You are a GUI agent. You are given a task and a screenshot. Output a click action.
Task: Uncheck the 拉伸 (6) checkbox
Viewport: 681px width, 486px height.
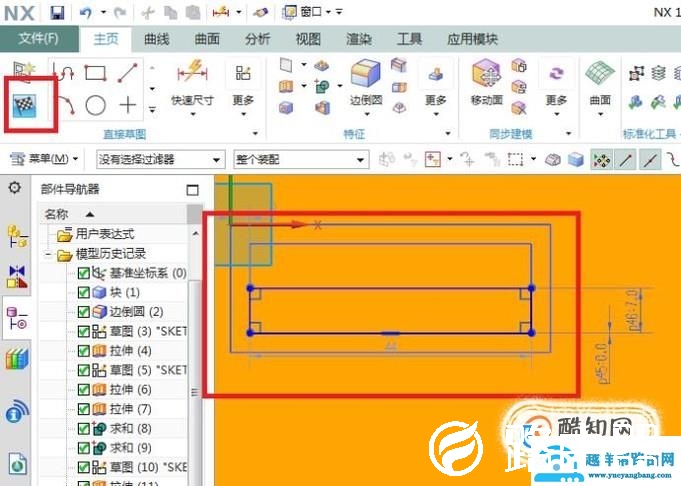coord(83,390)
